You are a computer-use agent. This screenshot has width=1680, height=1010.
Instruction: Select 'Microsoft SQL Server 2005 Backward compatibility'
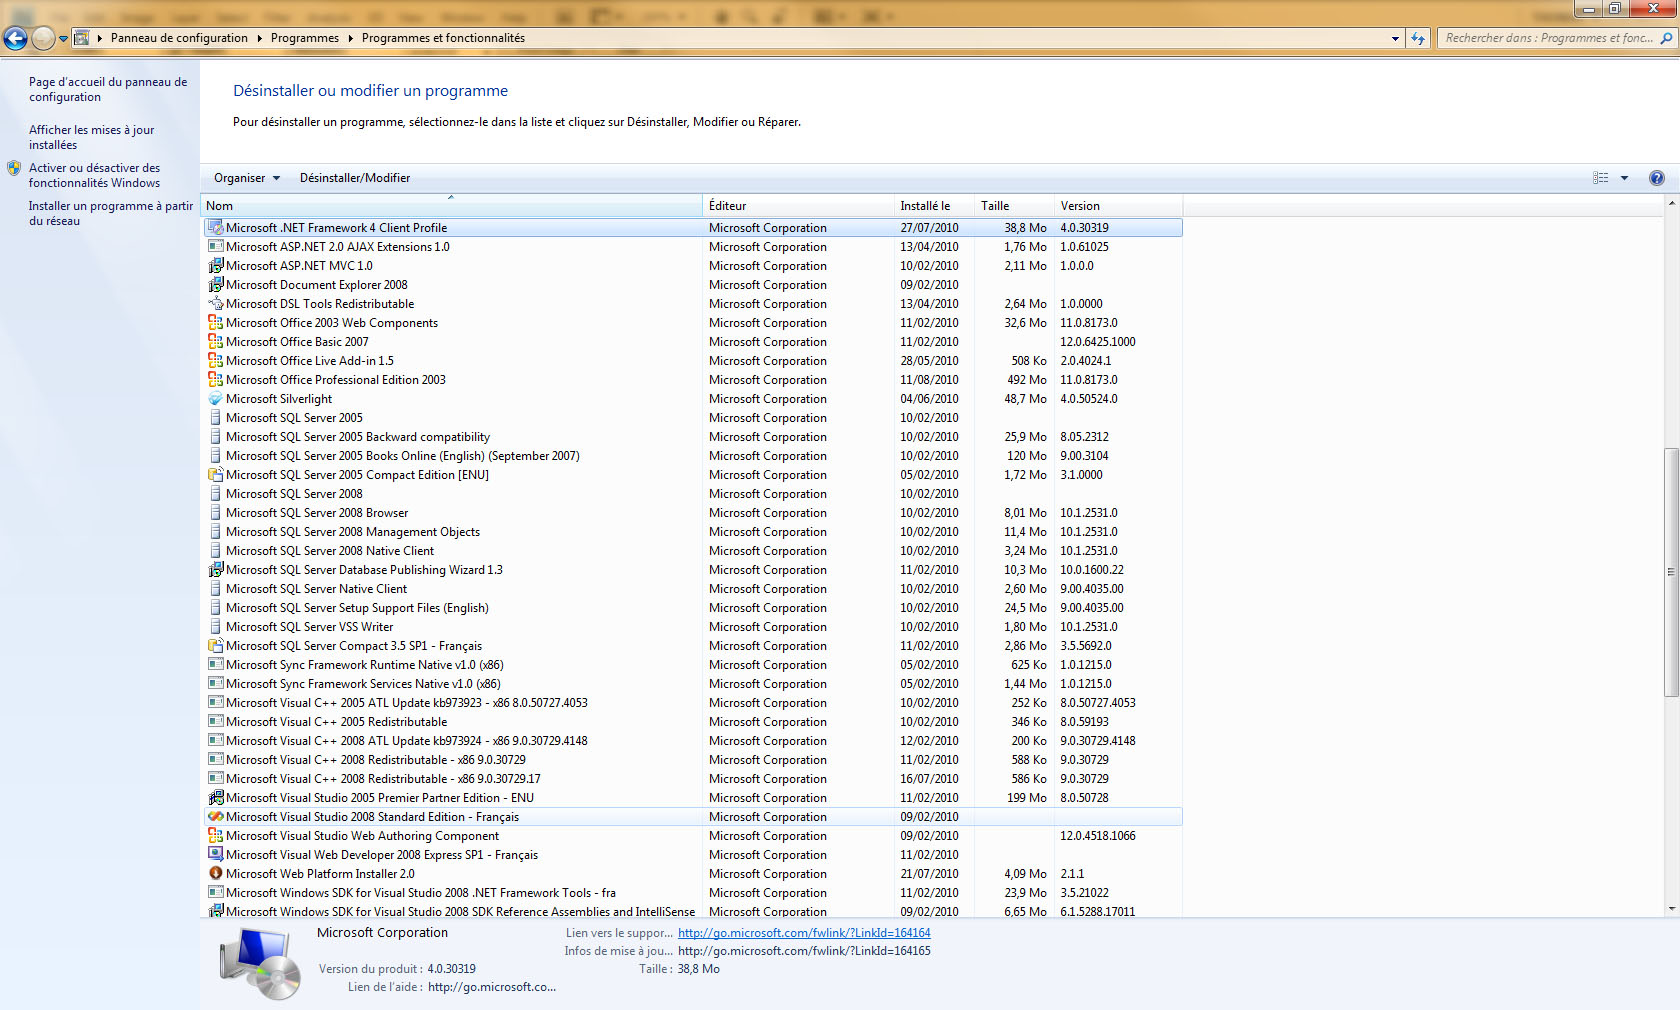pos(692,437)
